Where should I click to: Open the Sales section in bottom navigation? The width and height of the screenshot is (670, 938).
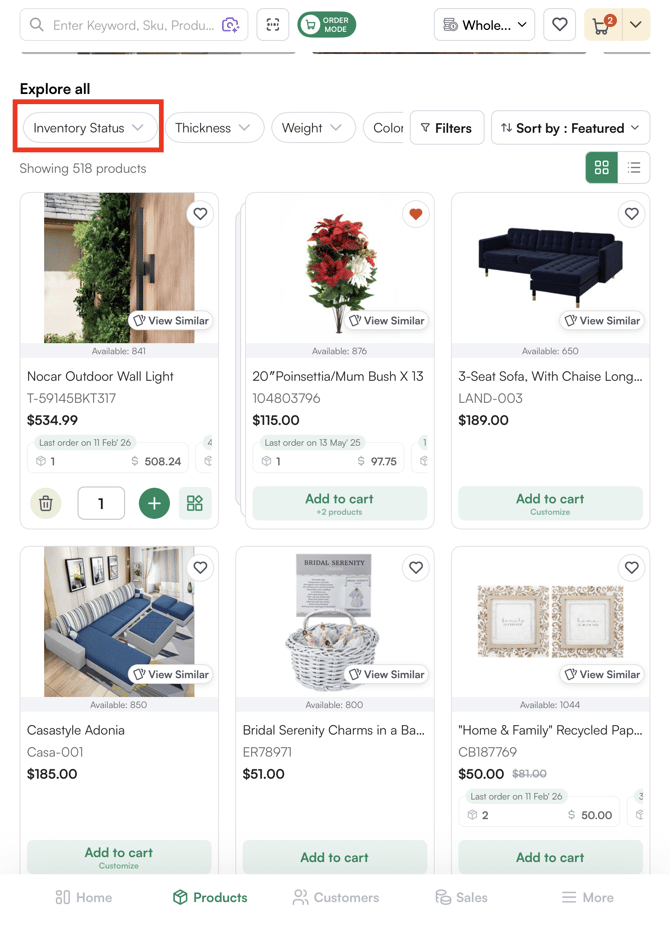click(461, 897)
